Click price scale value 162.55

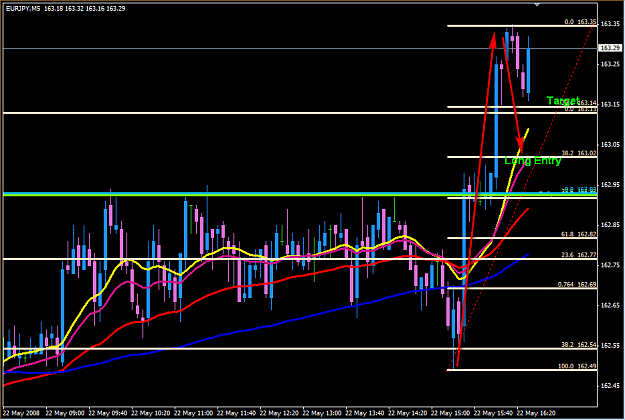[610, 345]
